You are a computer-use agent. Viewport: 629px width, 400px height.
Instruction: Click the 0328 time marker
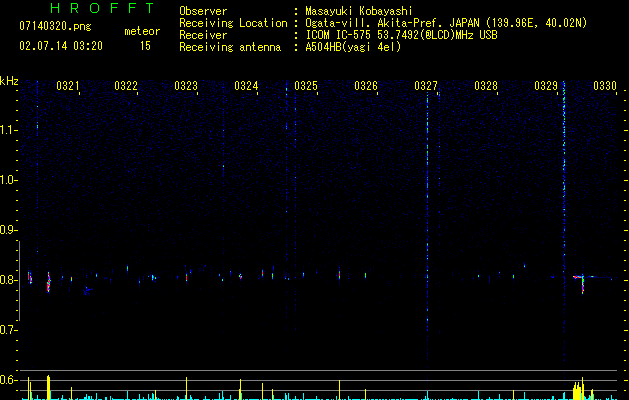pos(486,85)
